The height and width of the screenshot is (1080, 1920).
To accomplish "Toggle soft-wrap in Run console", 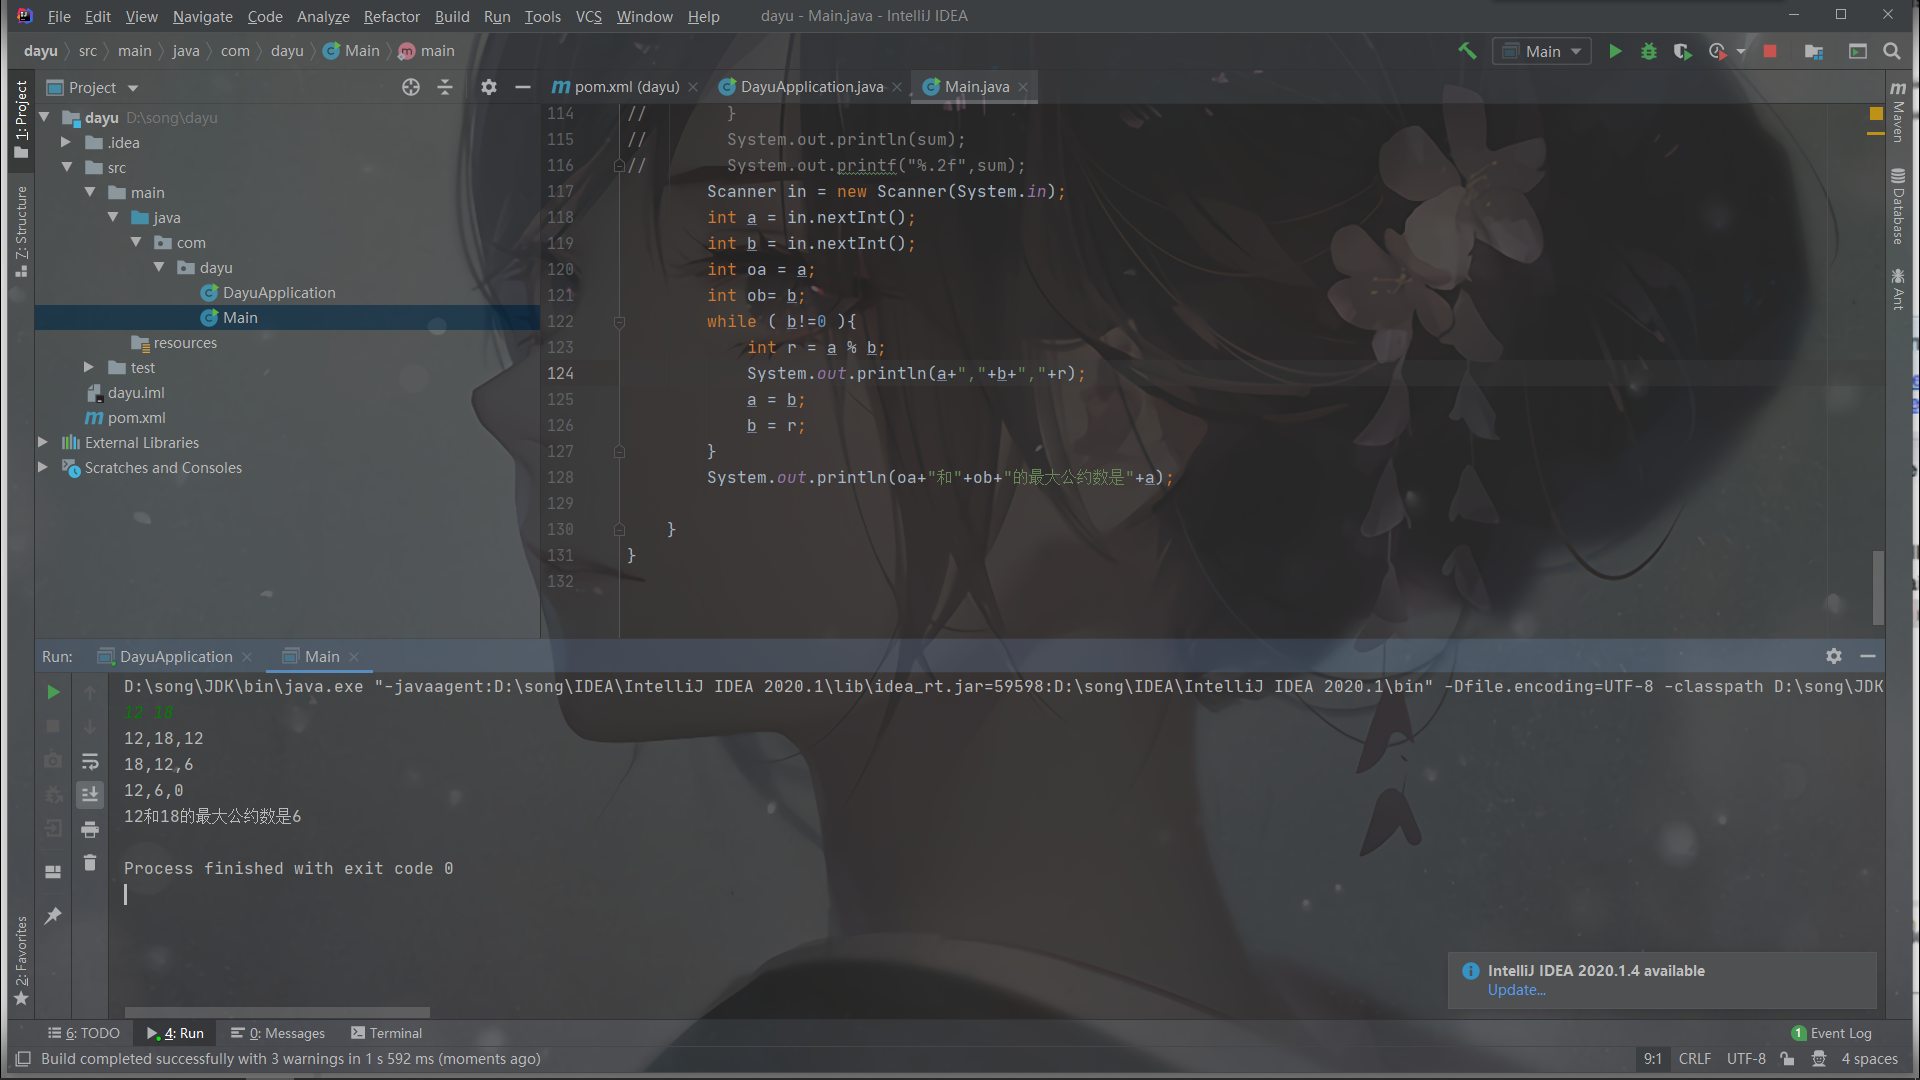I will point(90,761).
